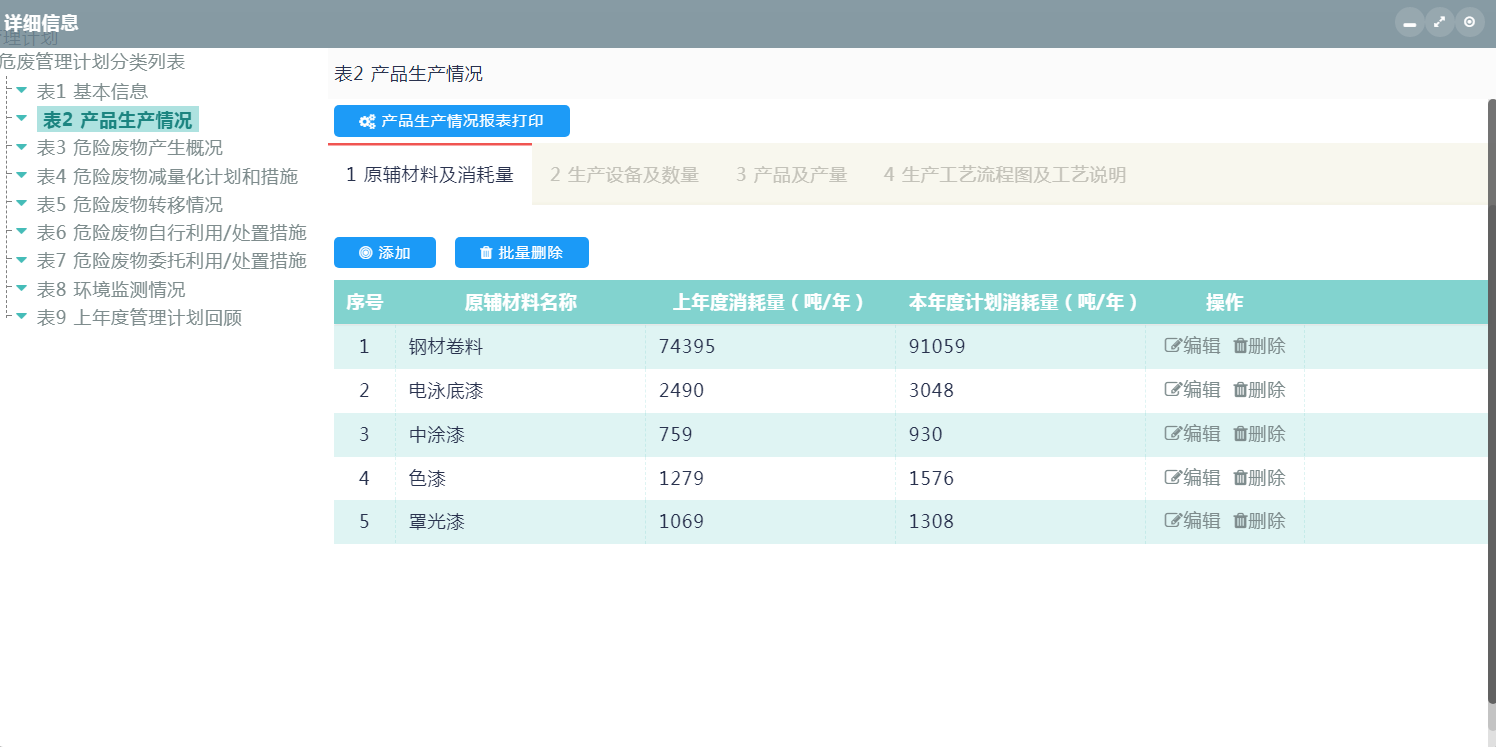
Task: Click 序号 column header
Action: tap(365, 302)
